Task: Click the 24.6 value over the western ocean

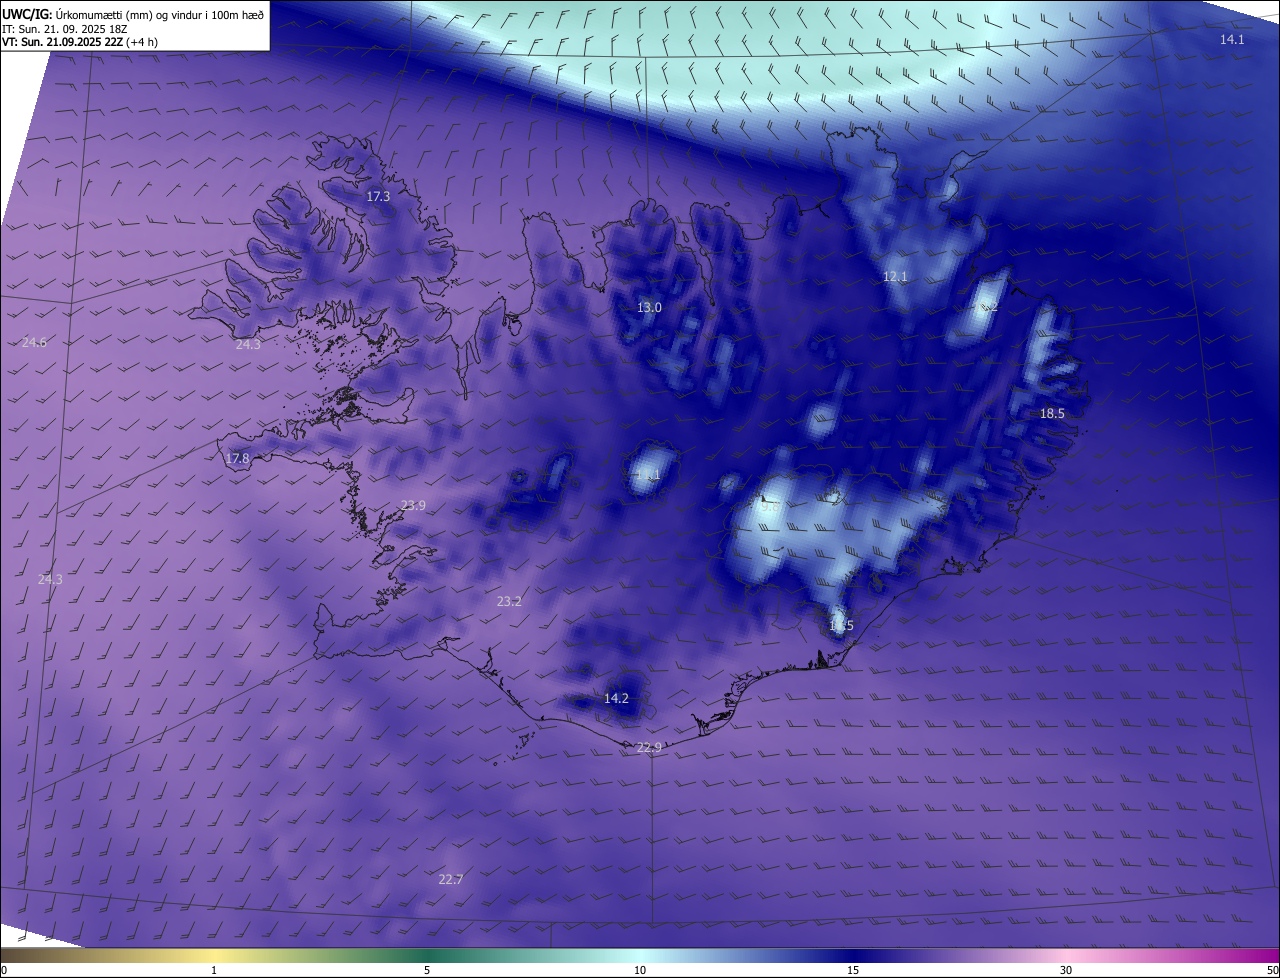Action: [x=34, y=342]
